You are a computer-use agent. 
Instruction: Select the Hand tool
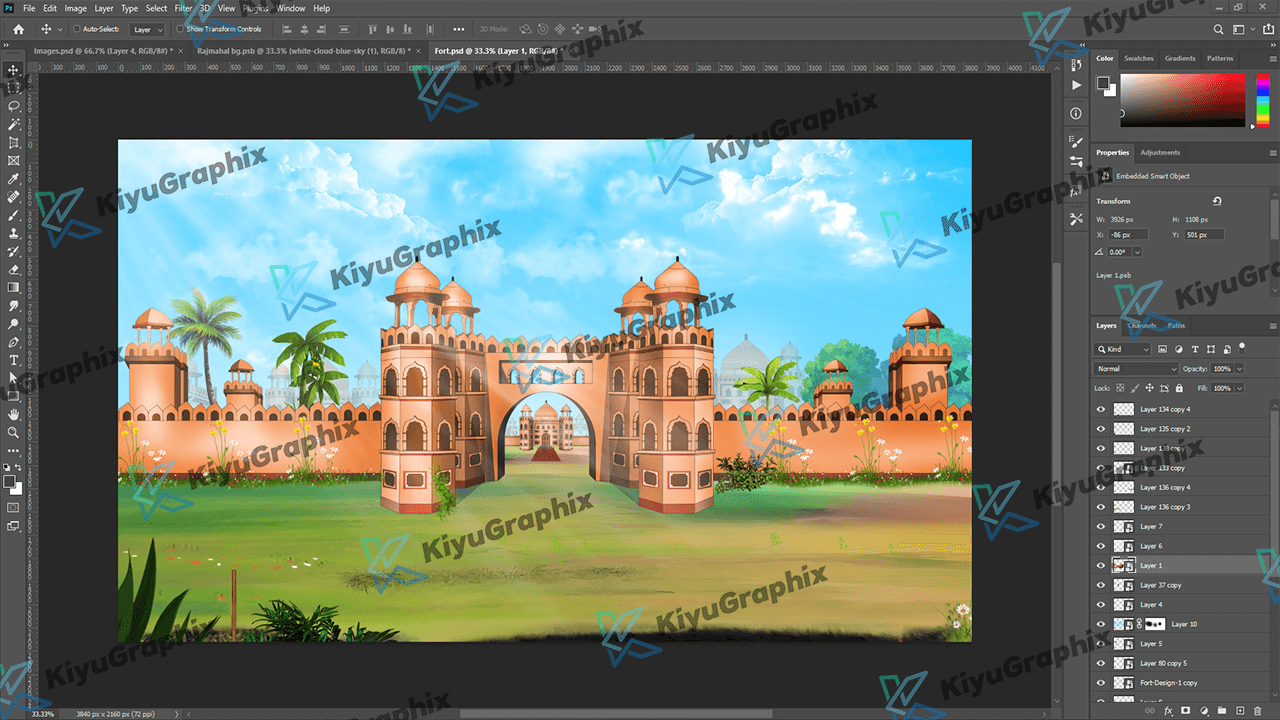pyautogui.click(x=14, y=414)
